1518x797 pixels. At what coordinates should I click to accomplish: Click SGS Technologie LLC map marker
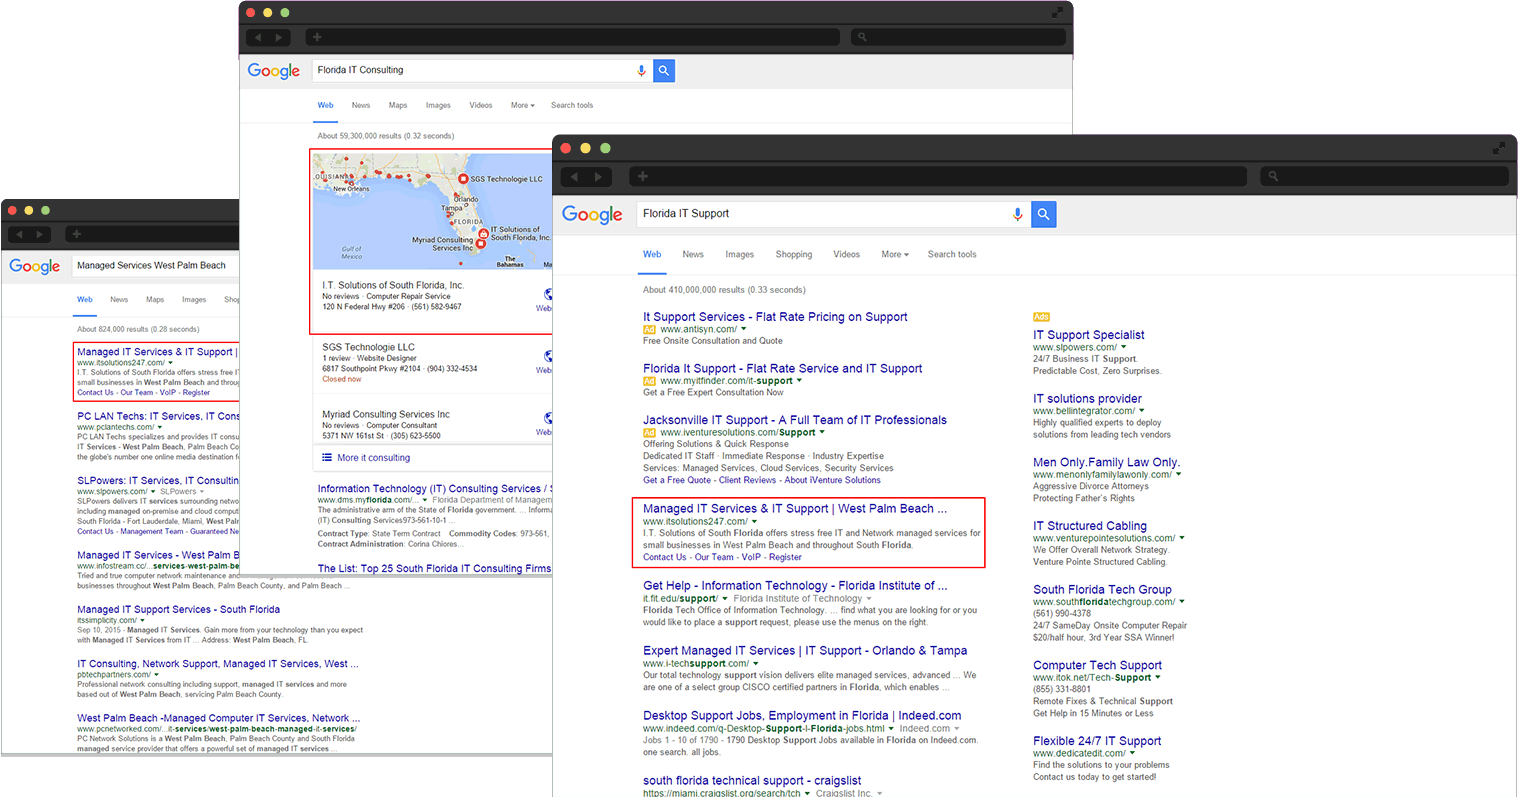pos(463,179)
